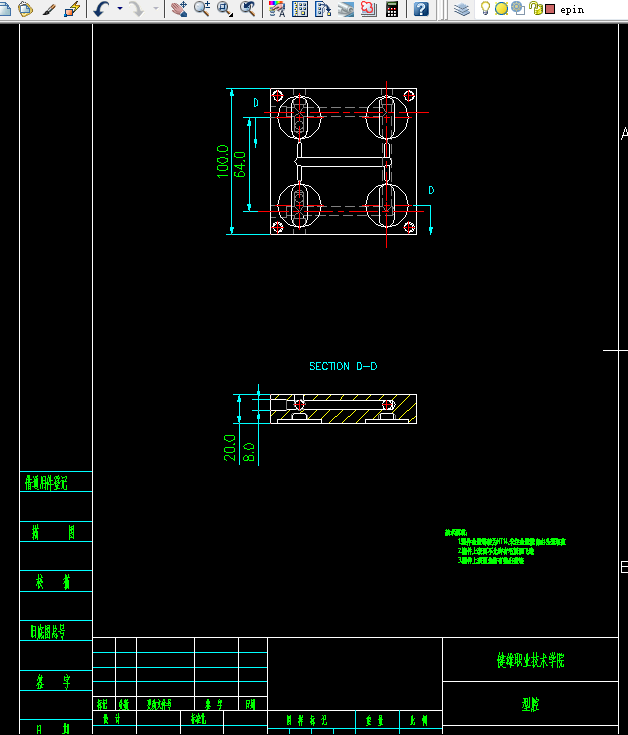
Task: Activate the Pan realtime hand tool
Action: point(179,8)
